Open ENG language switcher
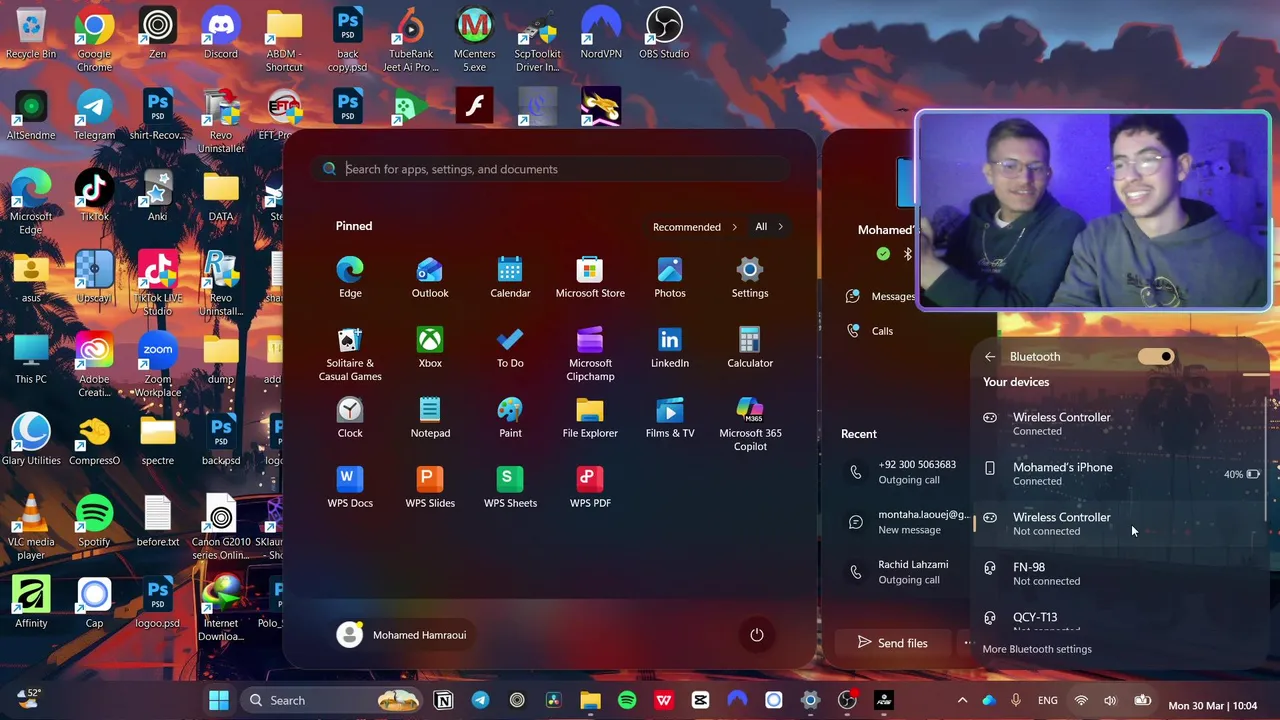Image resolution: width=1280 pixels, height=720 pixels. click(1048, 700)
